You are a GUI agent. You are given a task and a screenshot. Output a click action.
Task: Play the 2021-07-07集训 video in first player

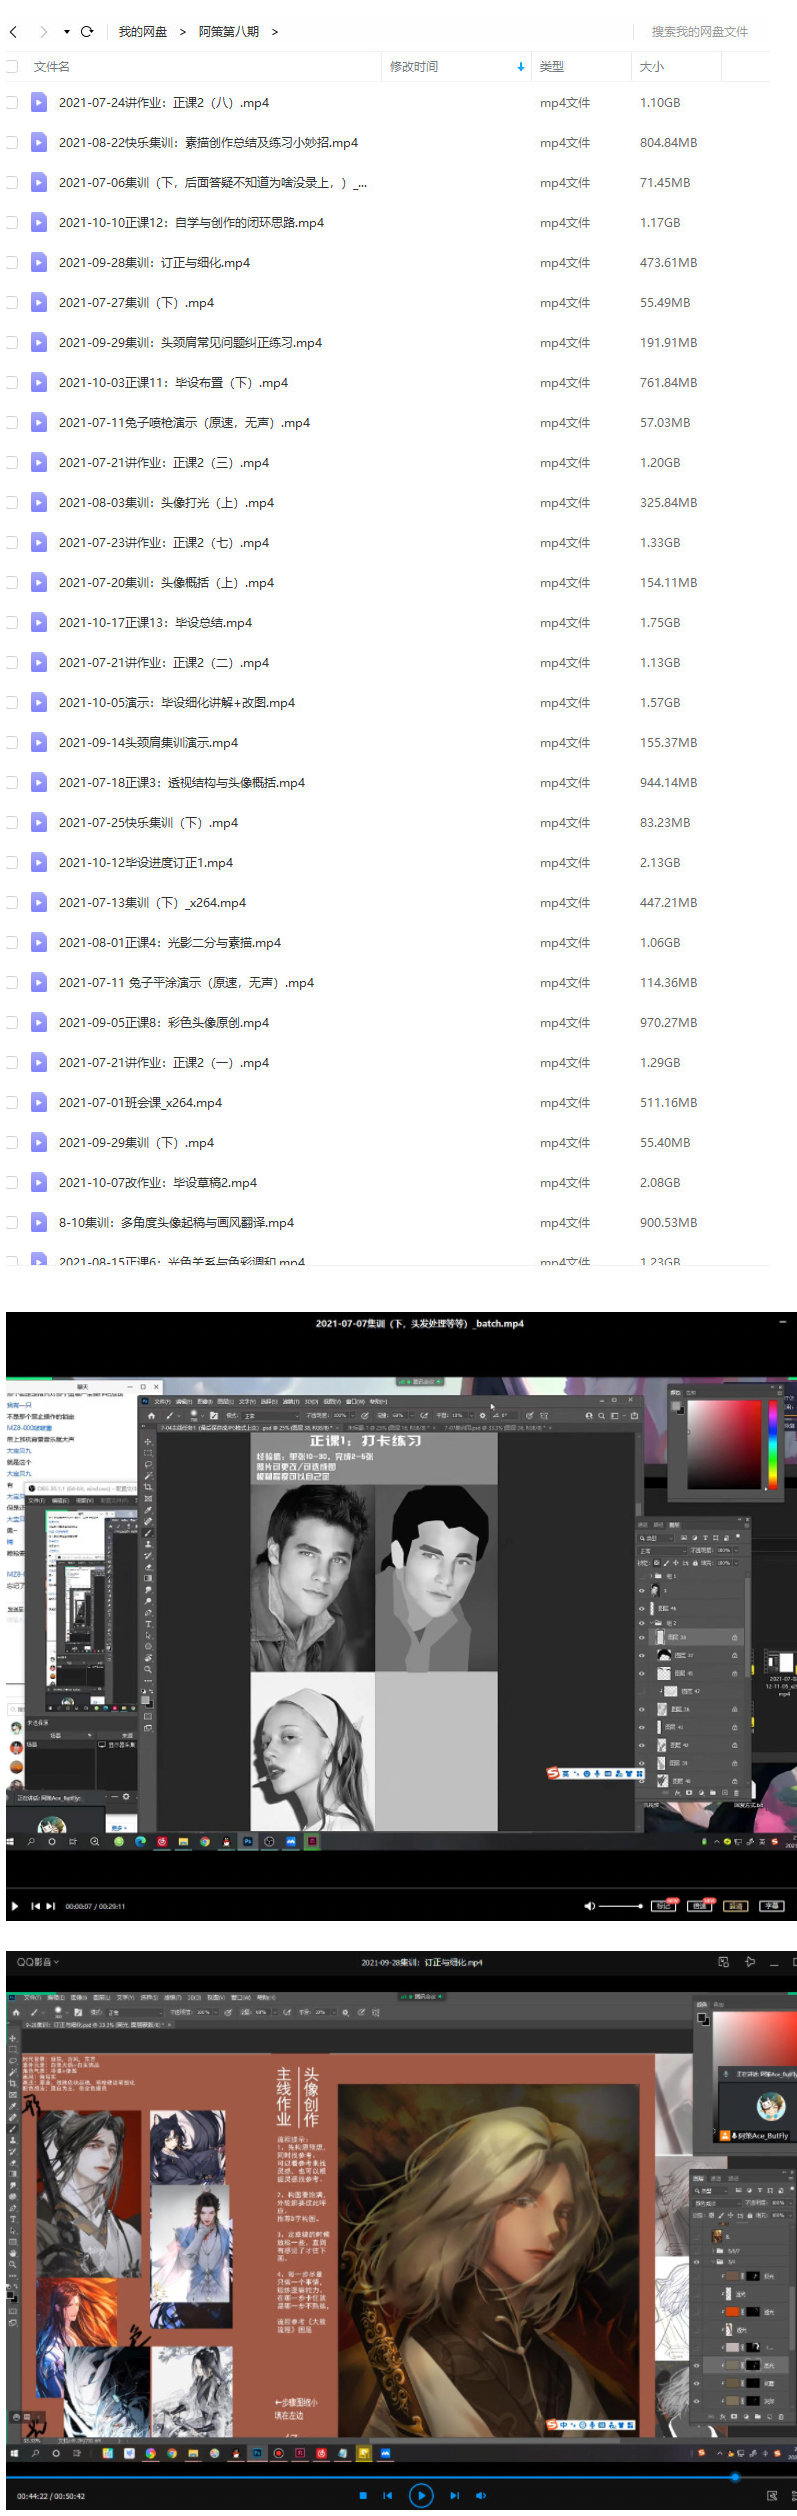(x=14, y=1906)
